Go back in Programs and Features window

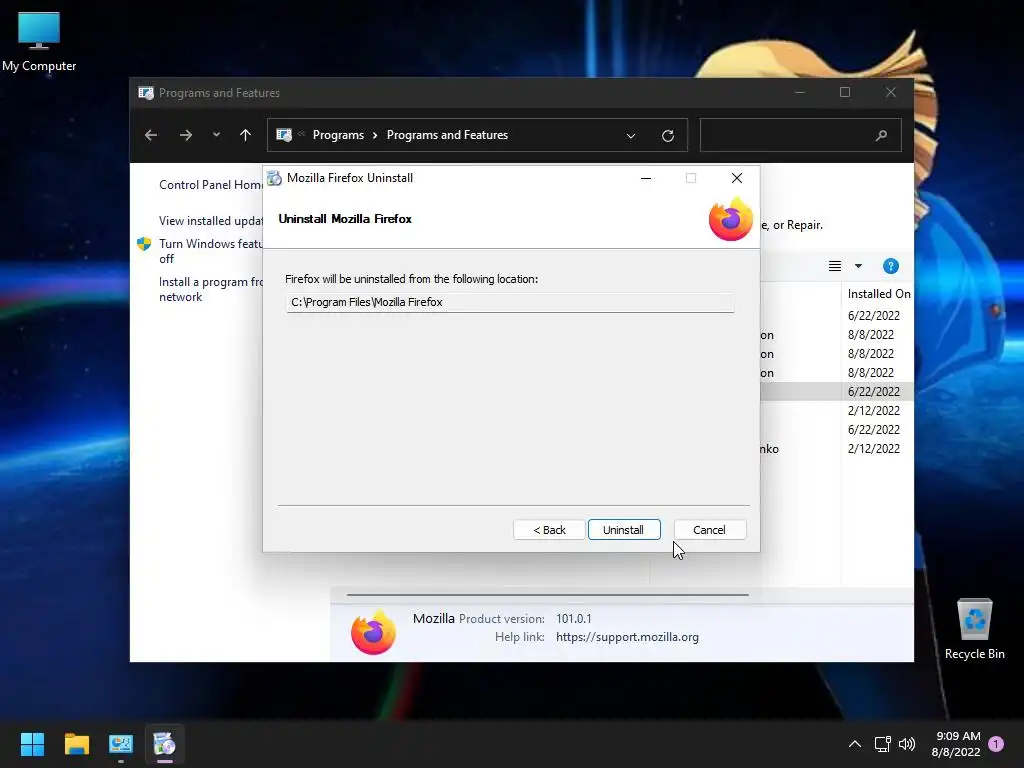click(x=151, y=135)
